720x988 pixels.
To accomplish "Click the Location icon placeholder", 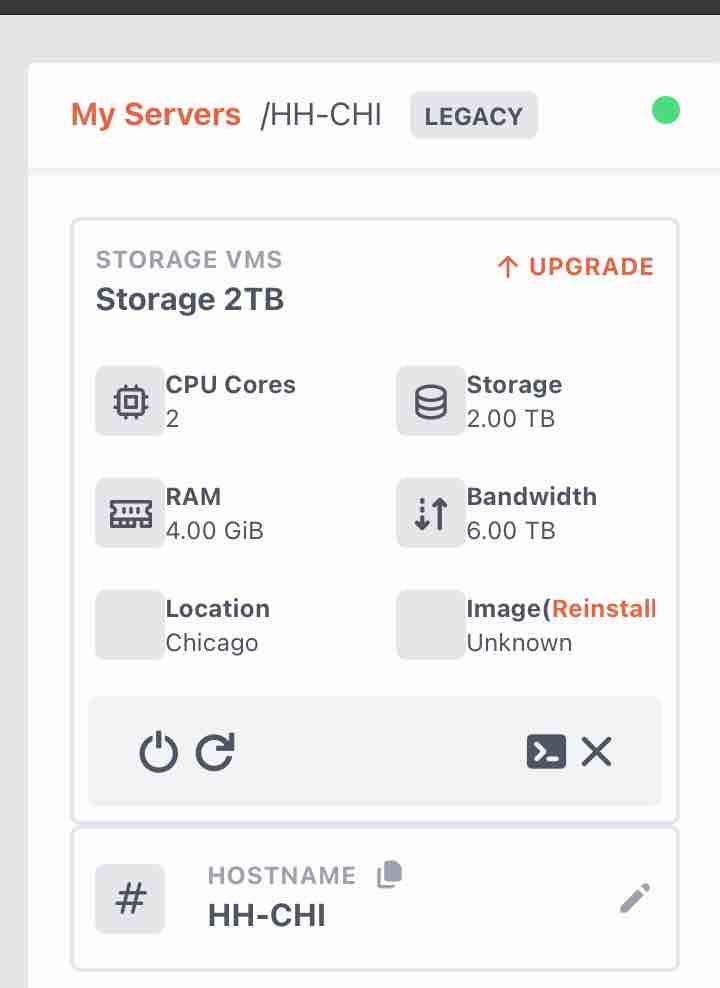I will 130,625.
